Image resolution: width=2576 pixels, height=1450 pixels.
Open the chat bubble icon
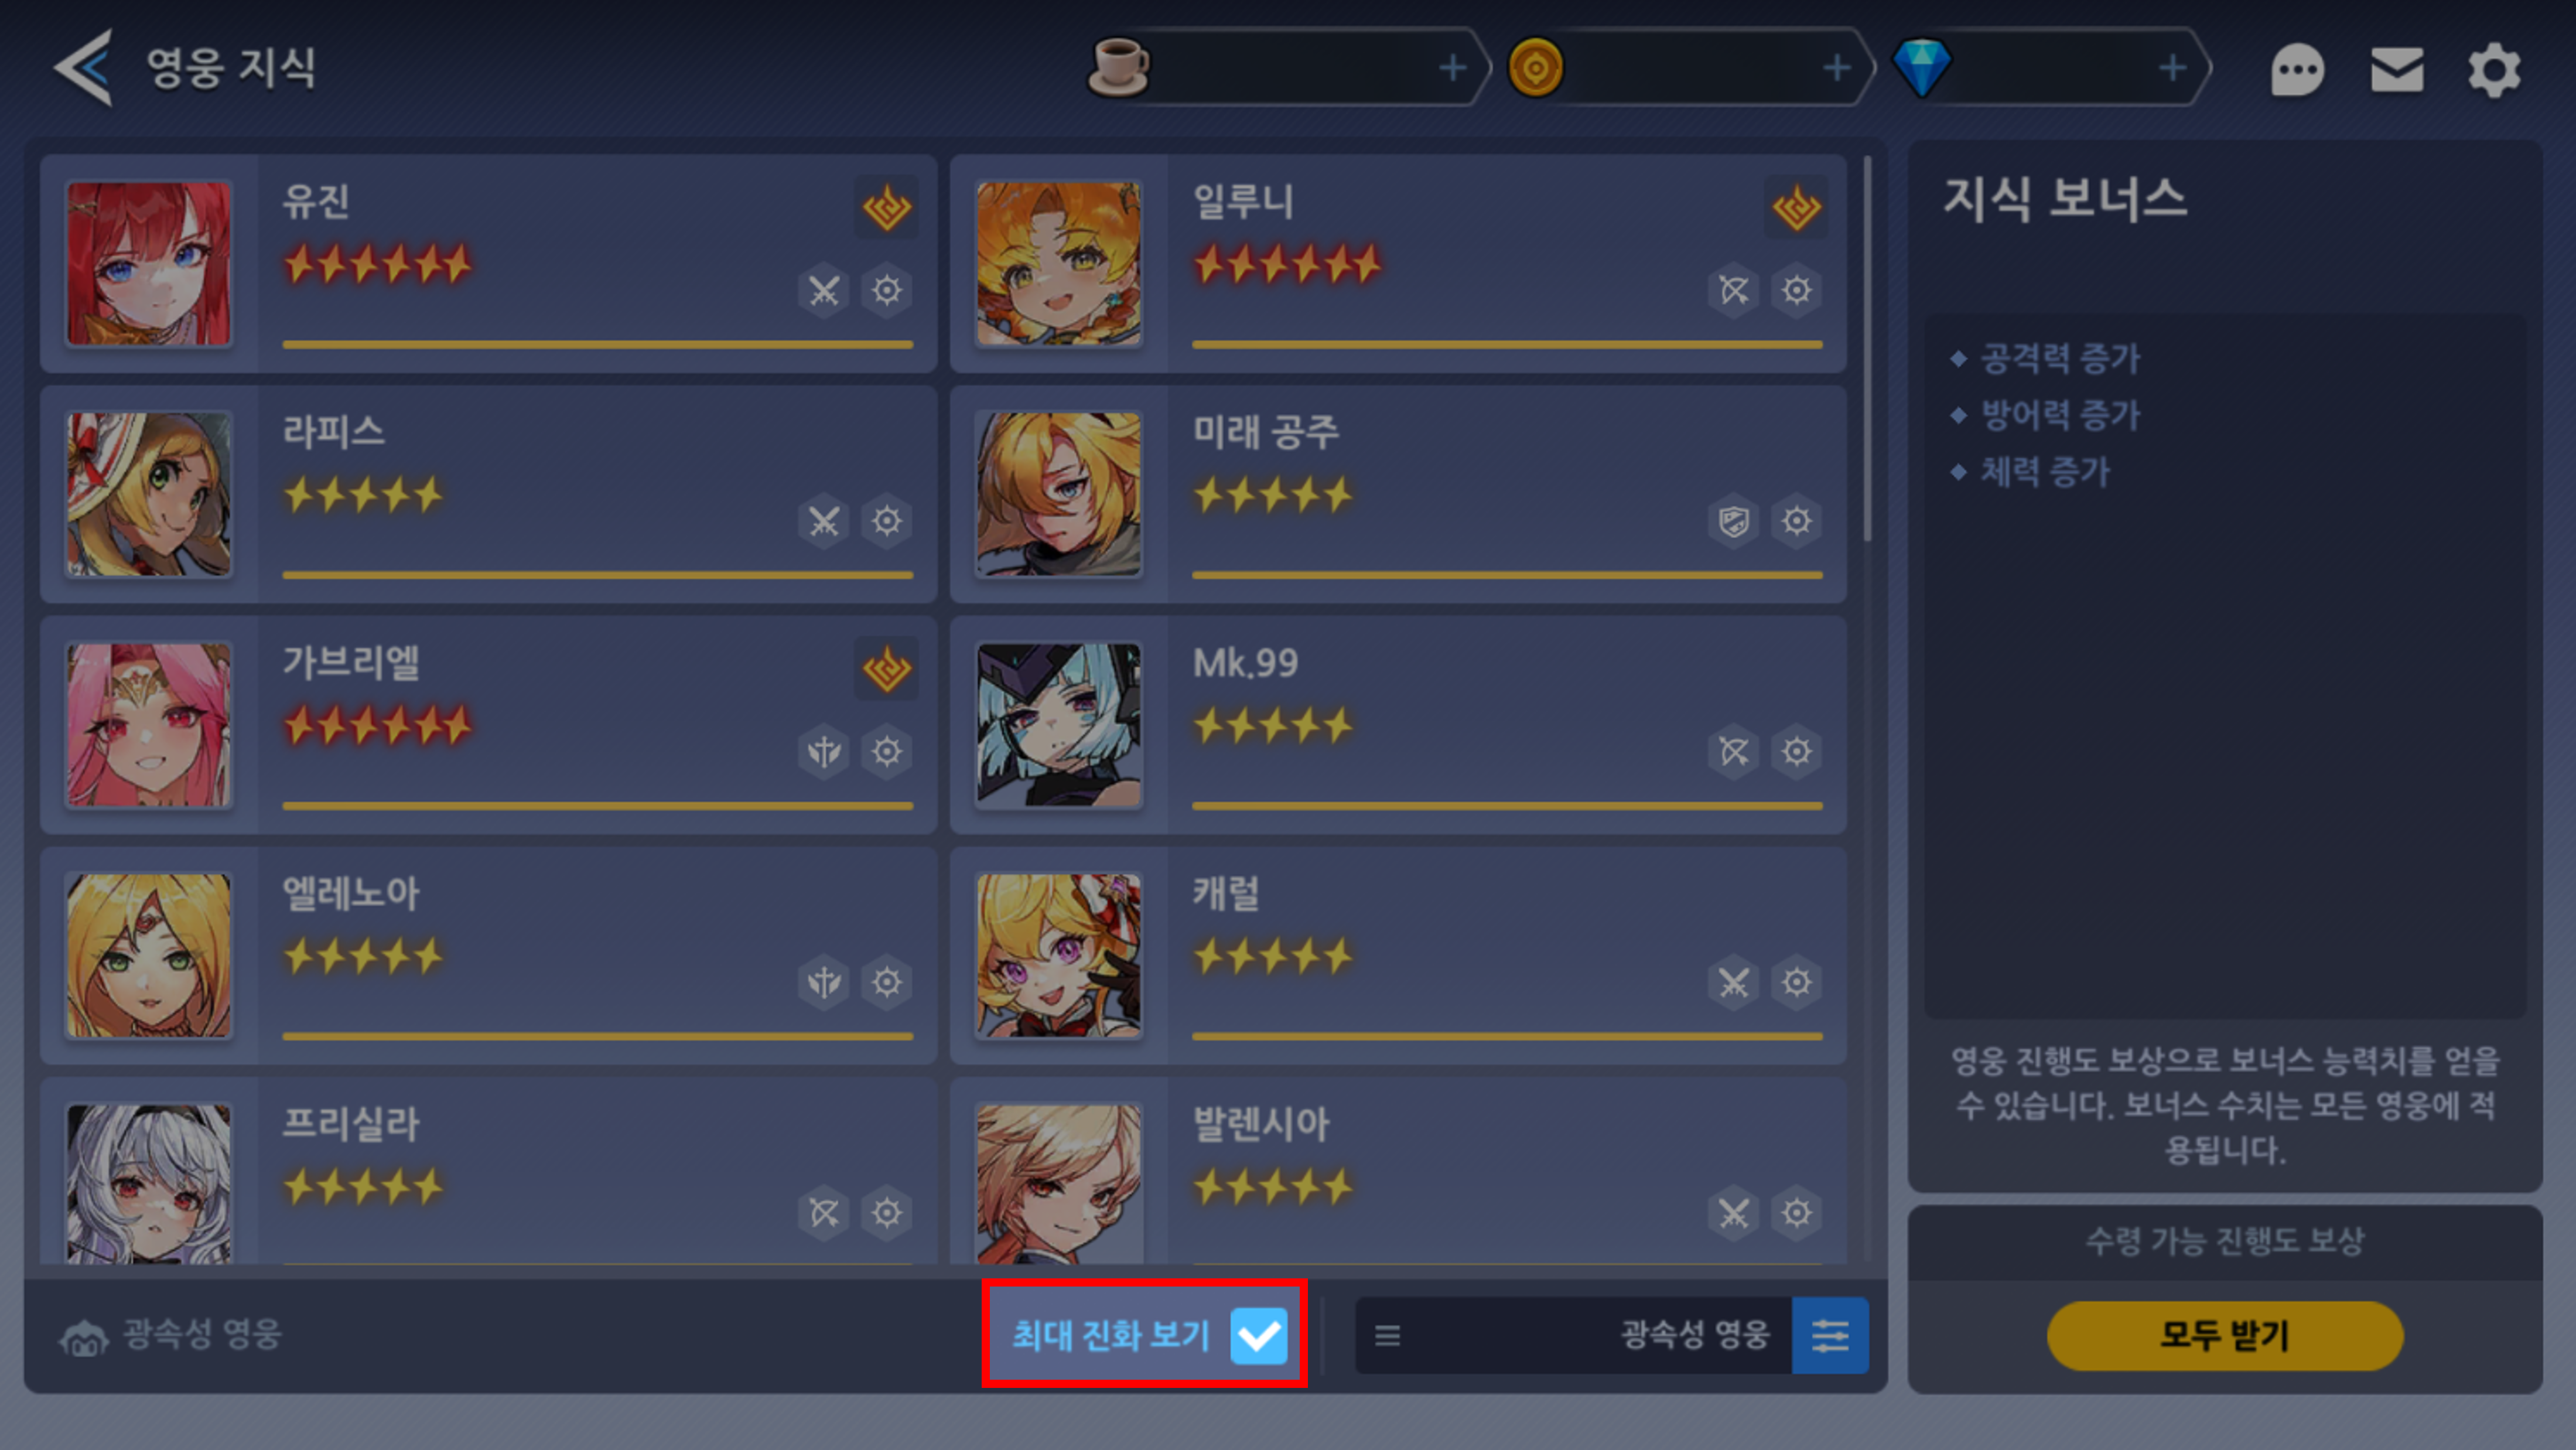[x=2297, y=70]
